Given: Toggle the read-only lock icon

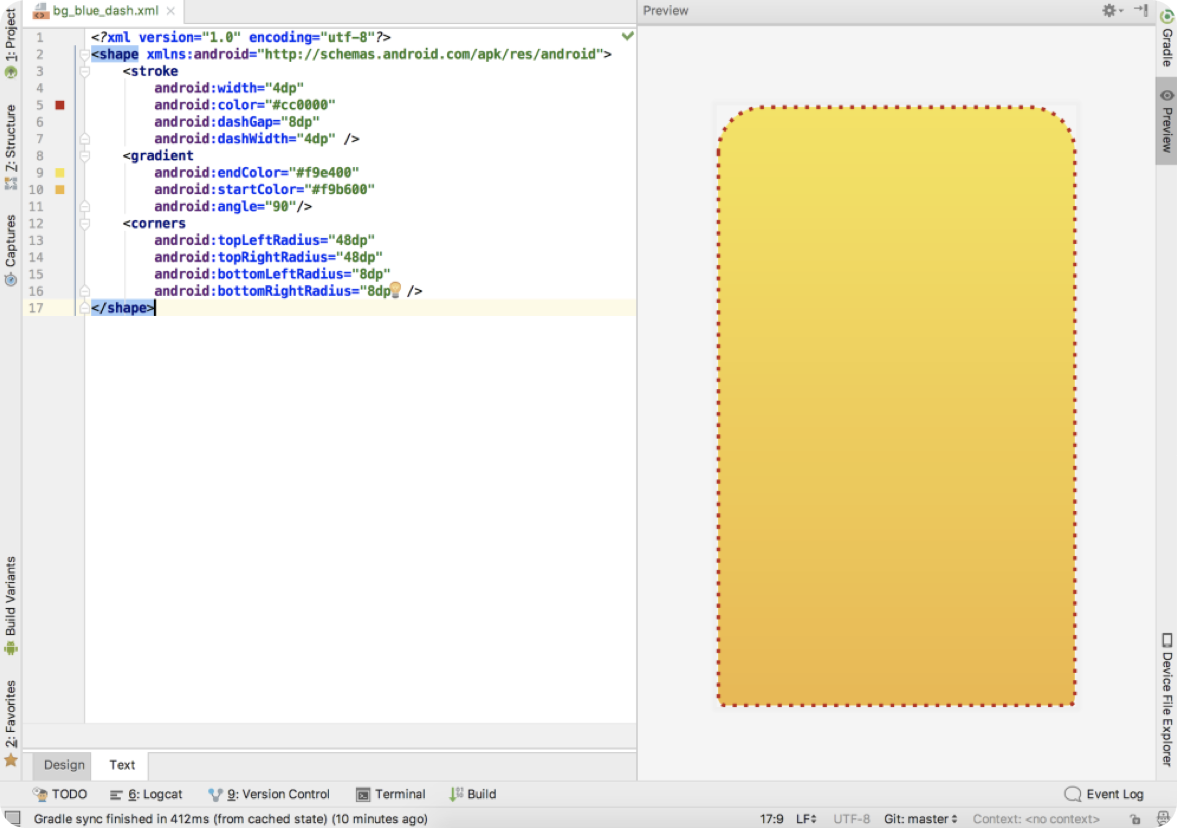Looking at the screenshot, I should [x=1135, y=819].
